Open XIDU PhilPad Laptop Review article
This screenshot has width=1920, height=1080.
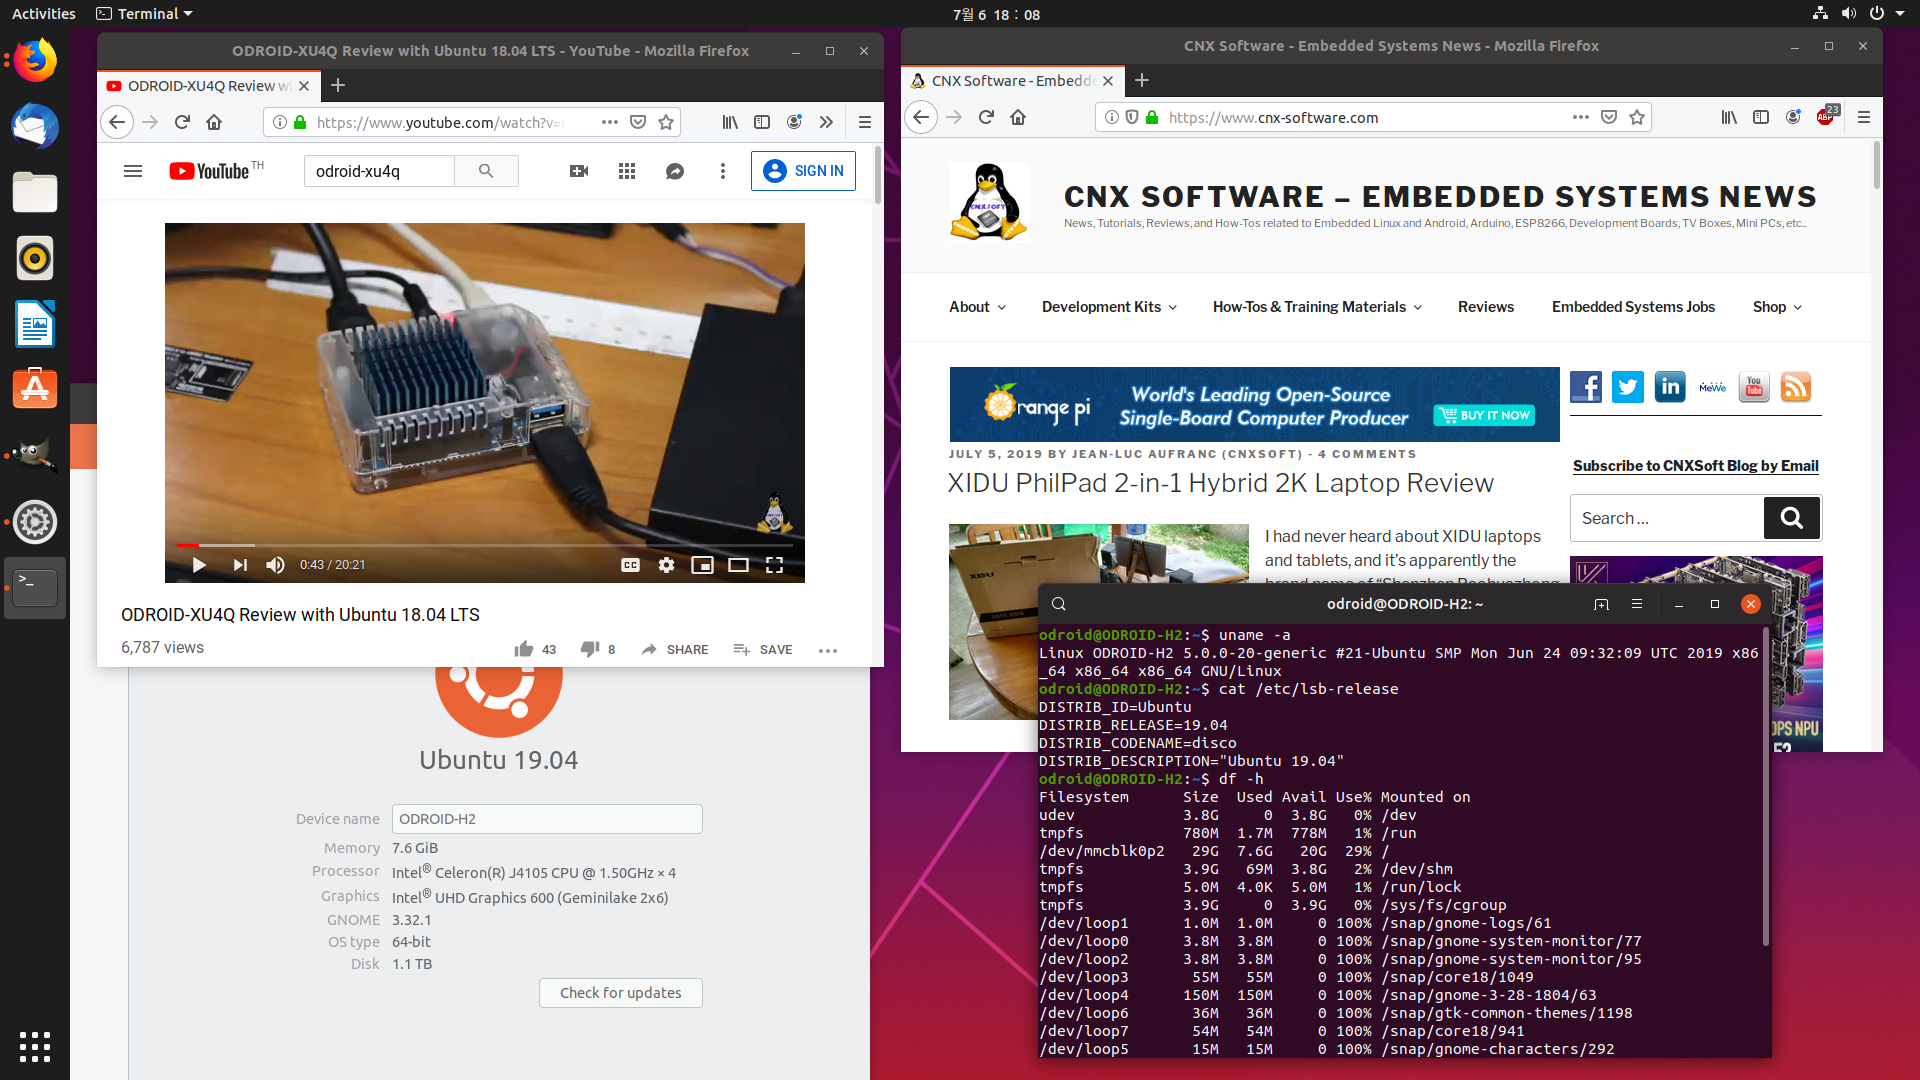[x=1220, y=484]
